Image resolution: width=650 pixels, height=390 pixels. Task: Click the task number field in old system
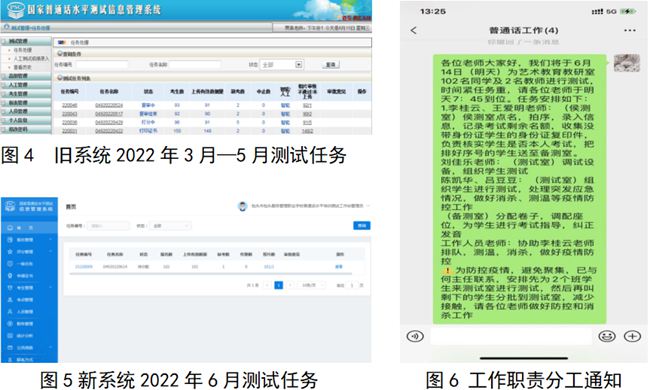(102, 65)
